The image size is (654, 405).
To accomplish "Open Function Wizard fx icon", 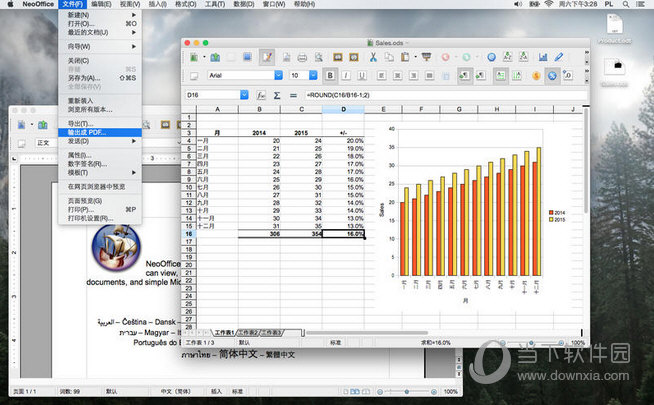I will 261,95.
